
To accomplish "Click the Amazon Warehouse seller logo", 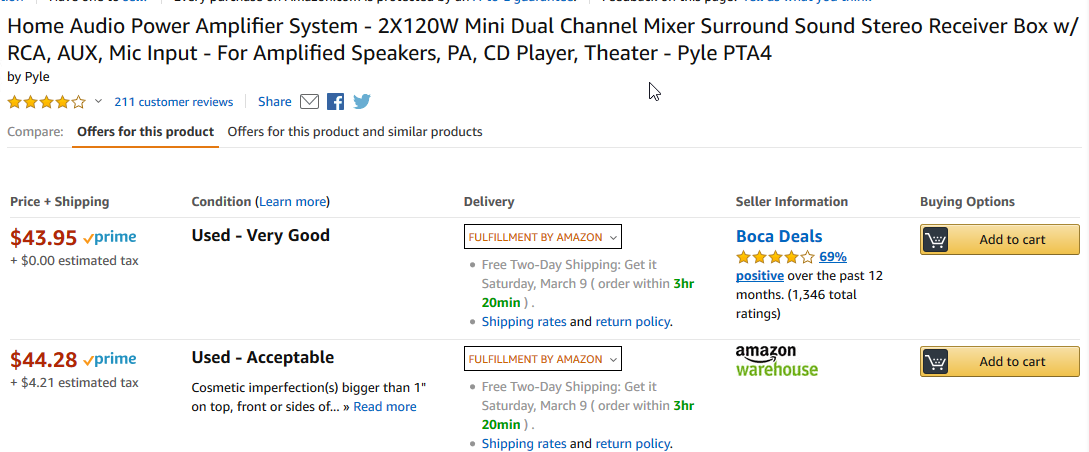I will [776, 360].
